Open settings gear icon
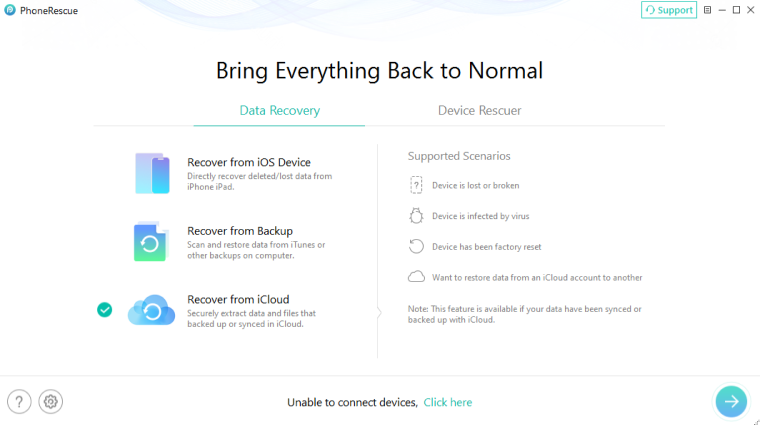The image size is (760, 428). 51,402
